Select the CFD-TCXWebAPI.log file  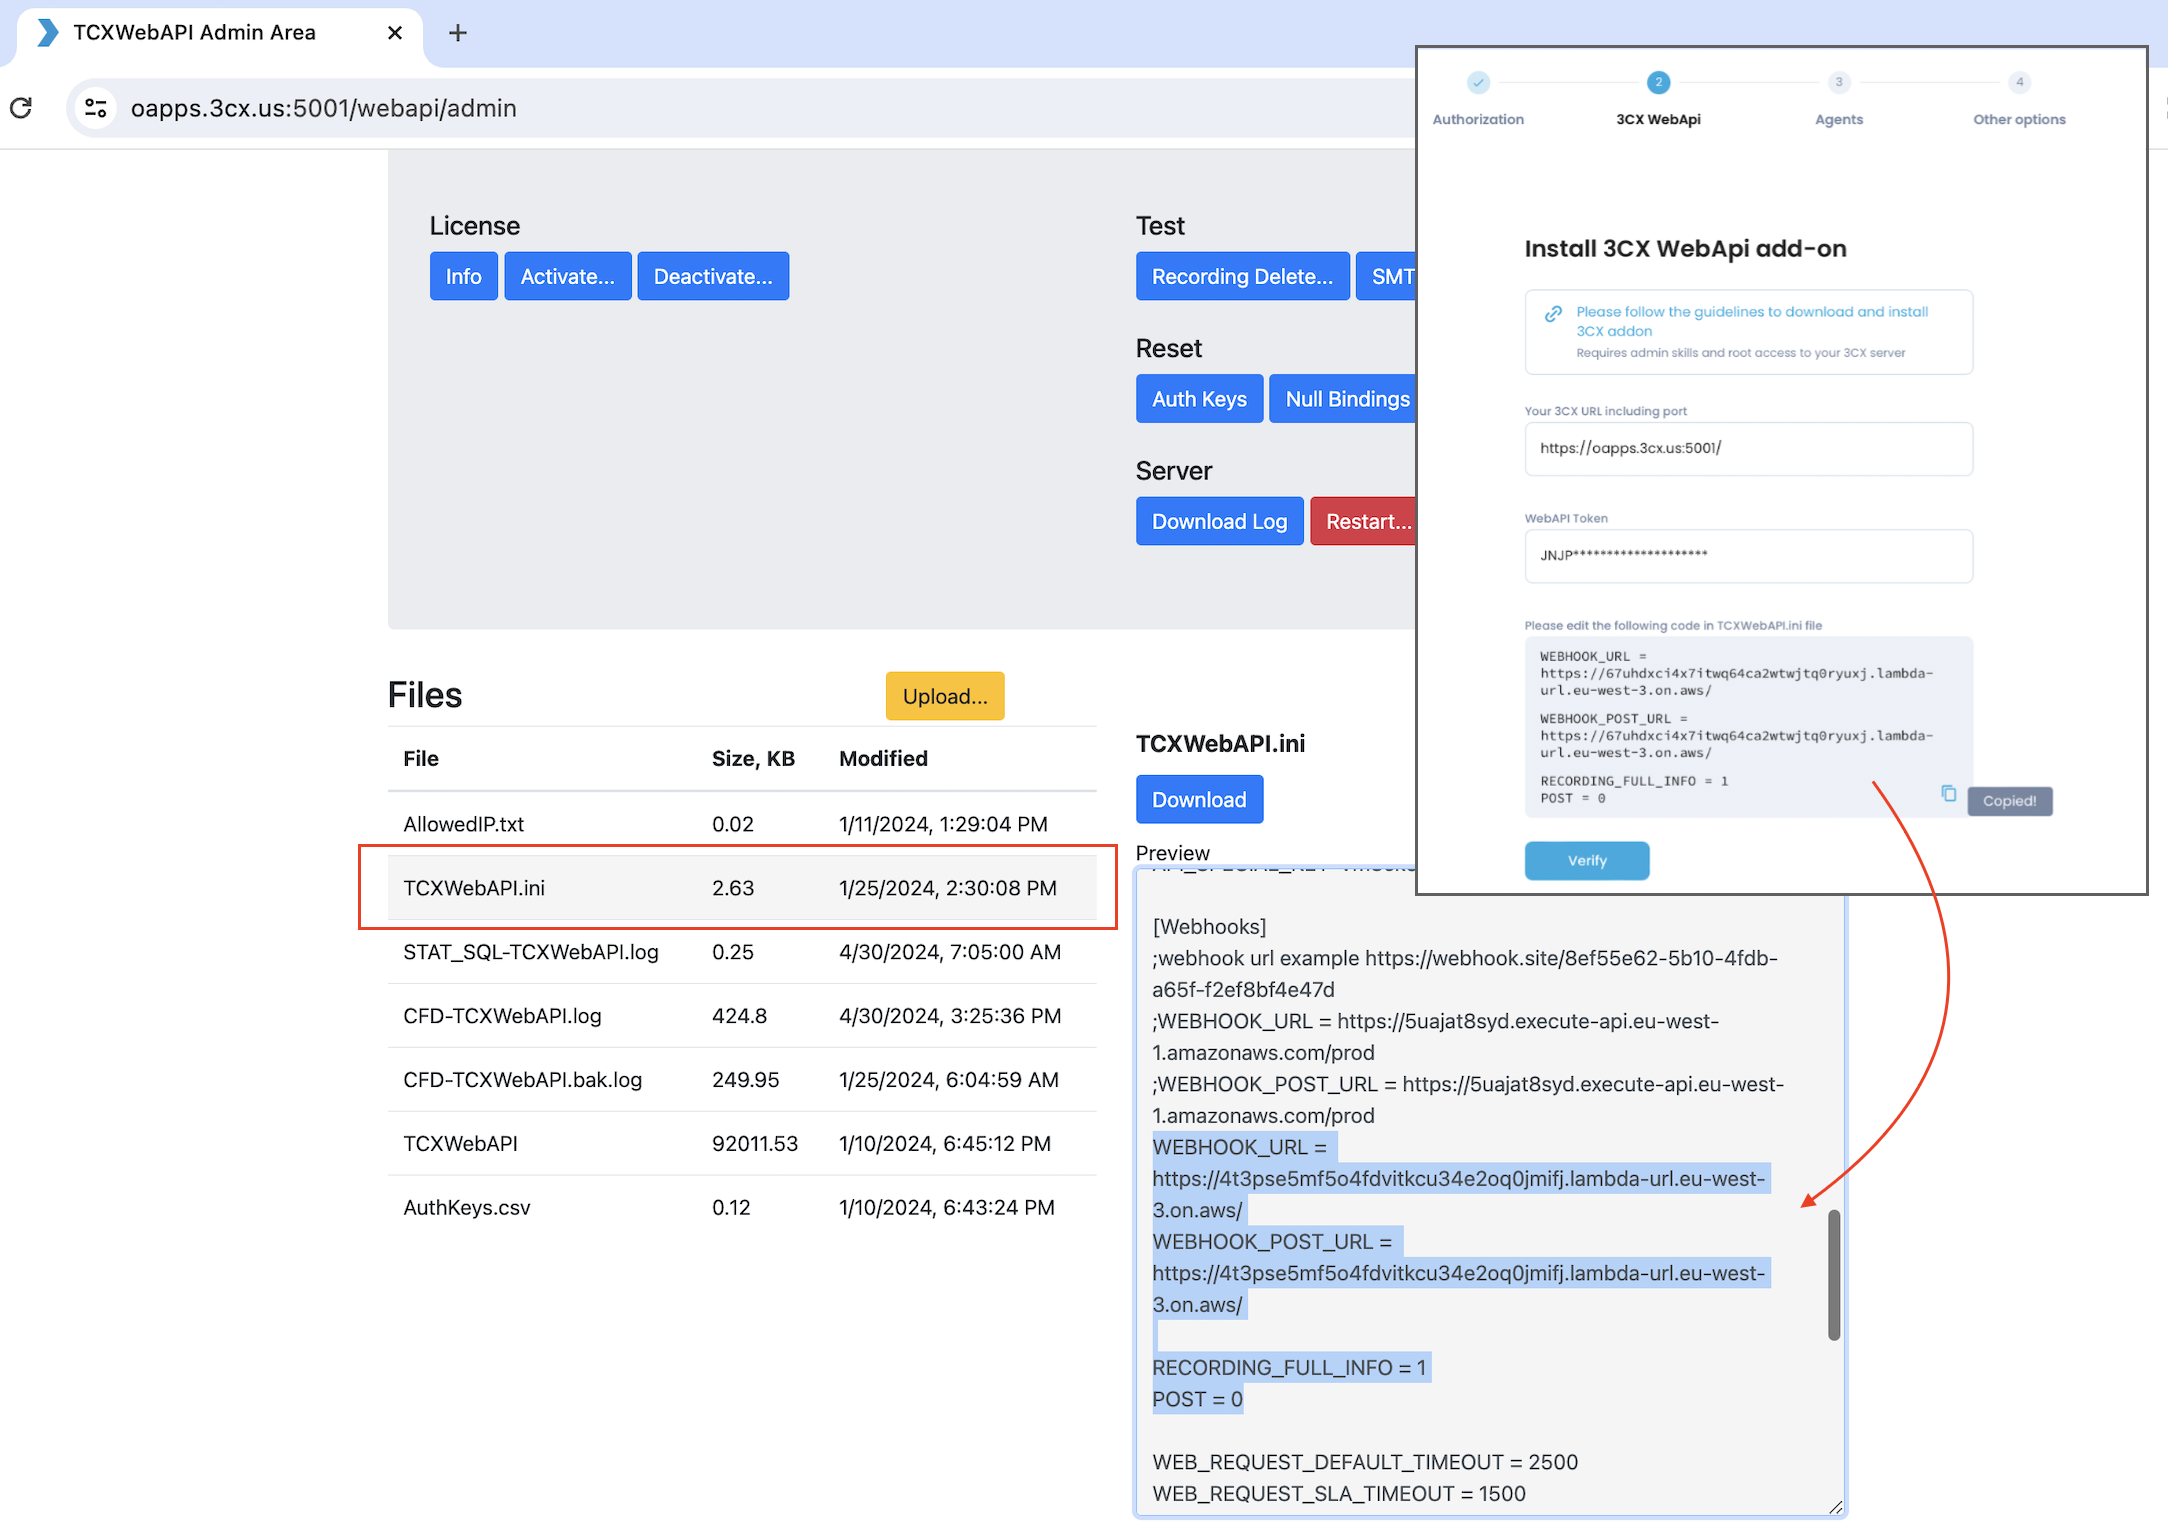pyautogui.click(x=742, y=1016)
